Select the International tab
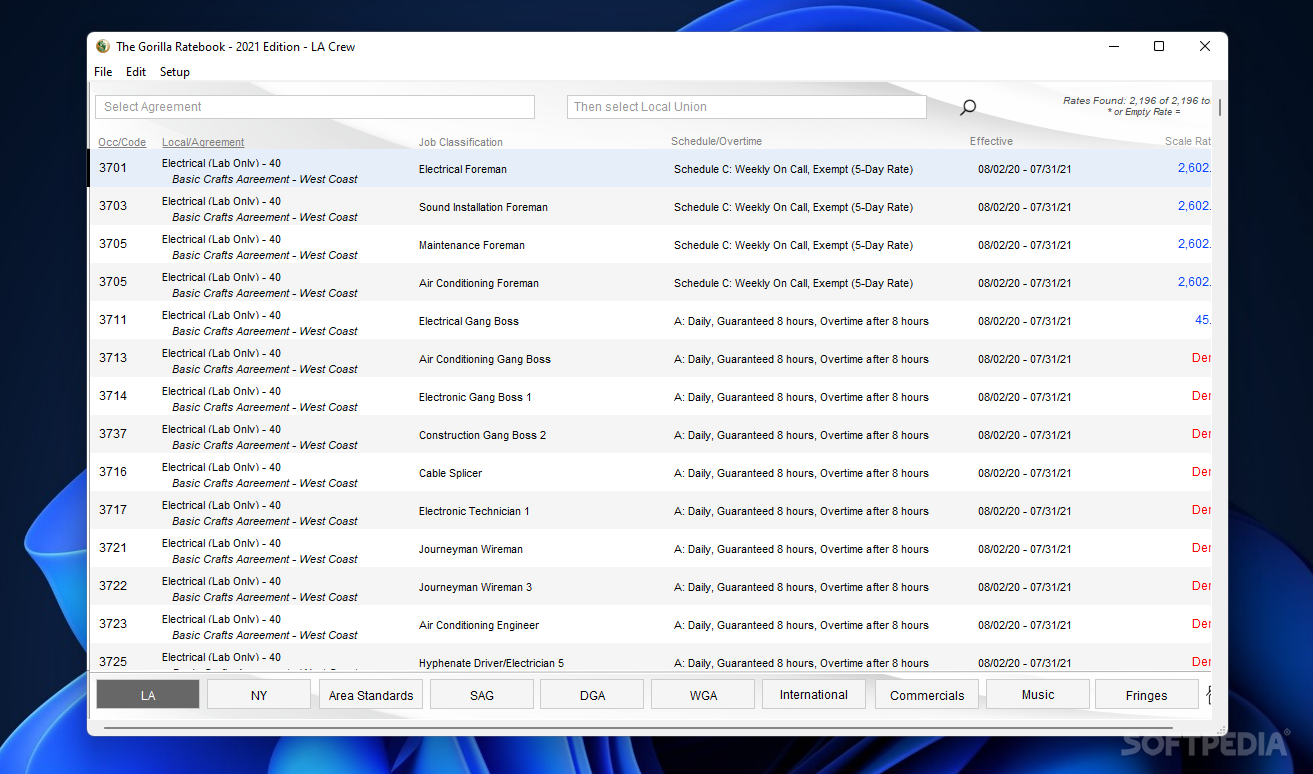This screenshot has width=1313, height=774. pos(814,694)
